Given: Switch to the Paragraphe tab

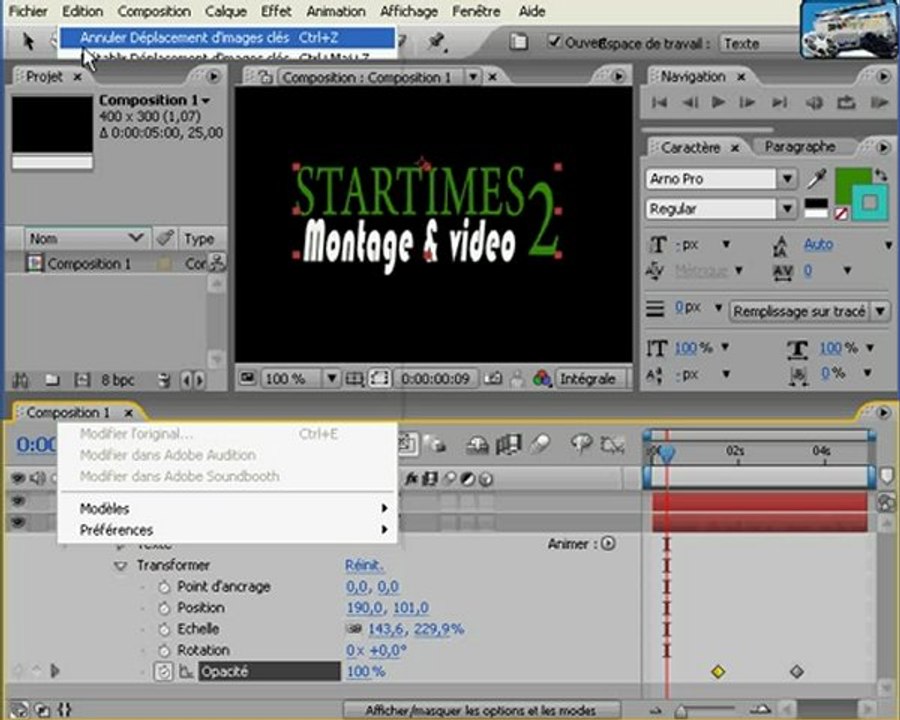Looking at the screenshot, I should pos(800,147).
